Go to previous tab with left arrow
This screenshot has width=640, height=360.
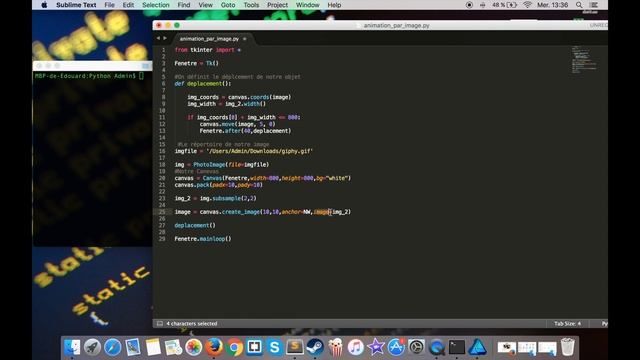158,38
